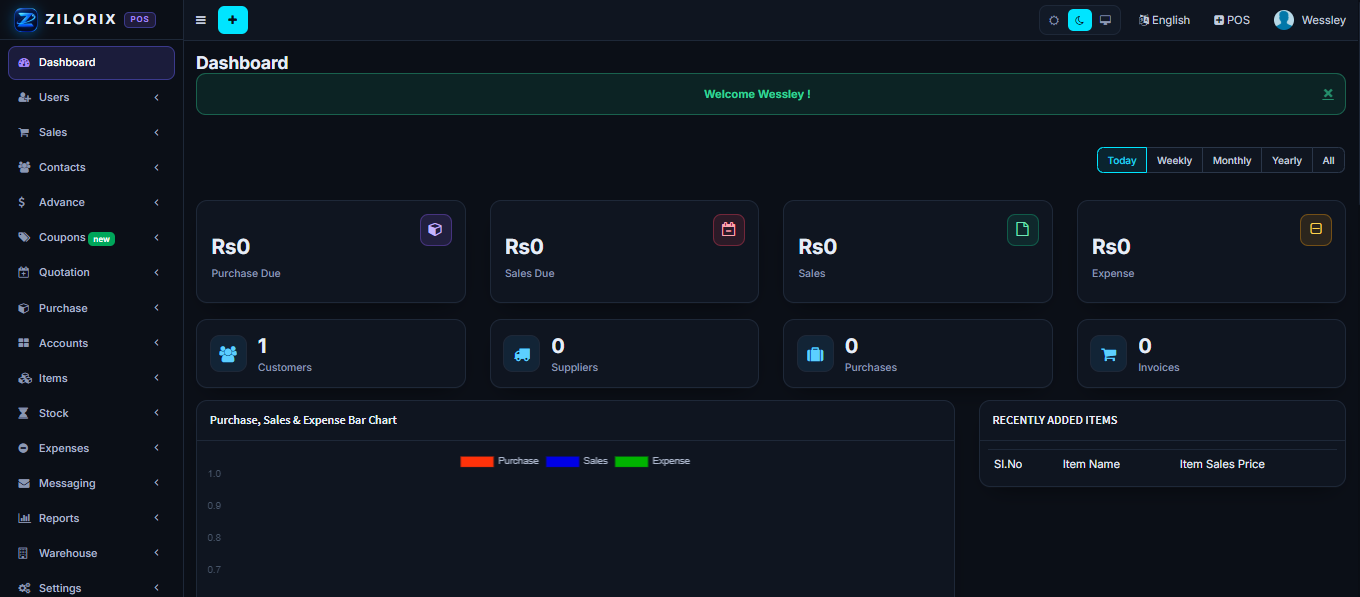
Task: Click the Zilorix logo icon
Action: tap(26, 19)
